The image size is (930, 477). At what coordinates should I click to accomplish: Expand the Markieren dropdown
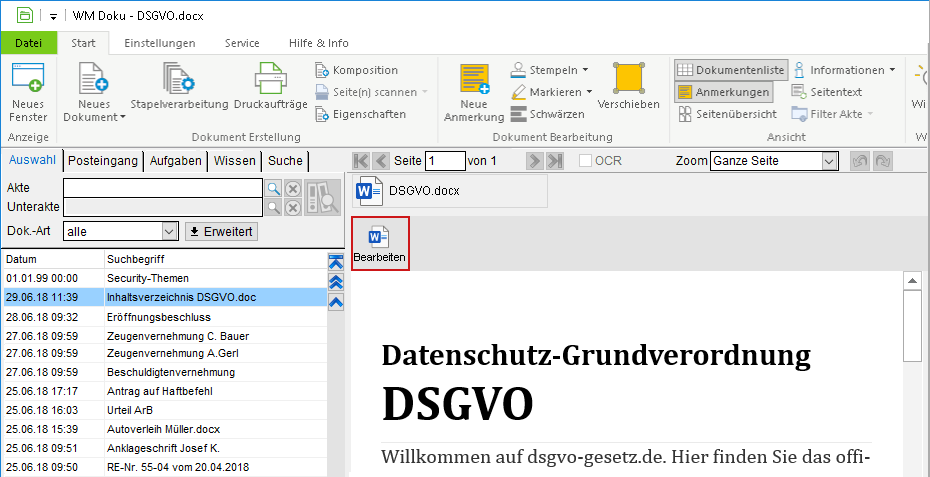click(x=589, y=92)
